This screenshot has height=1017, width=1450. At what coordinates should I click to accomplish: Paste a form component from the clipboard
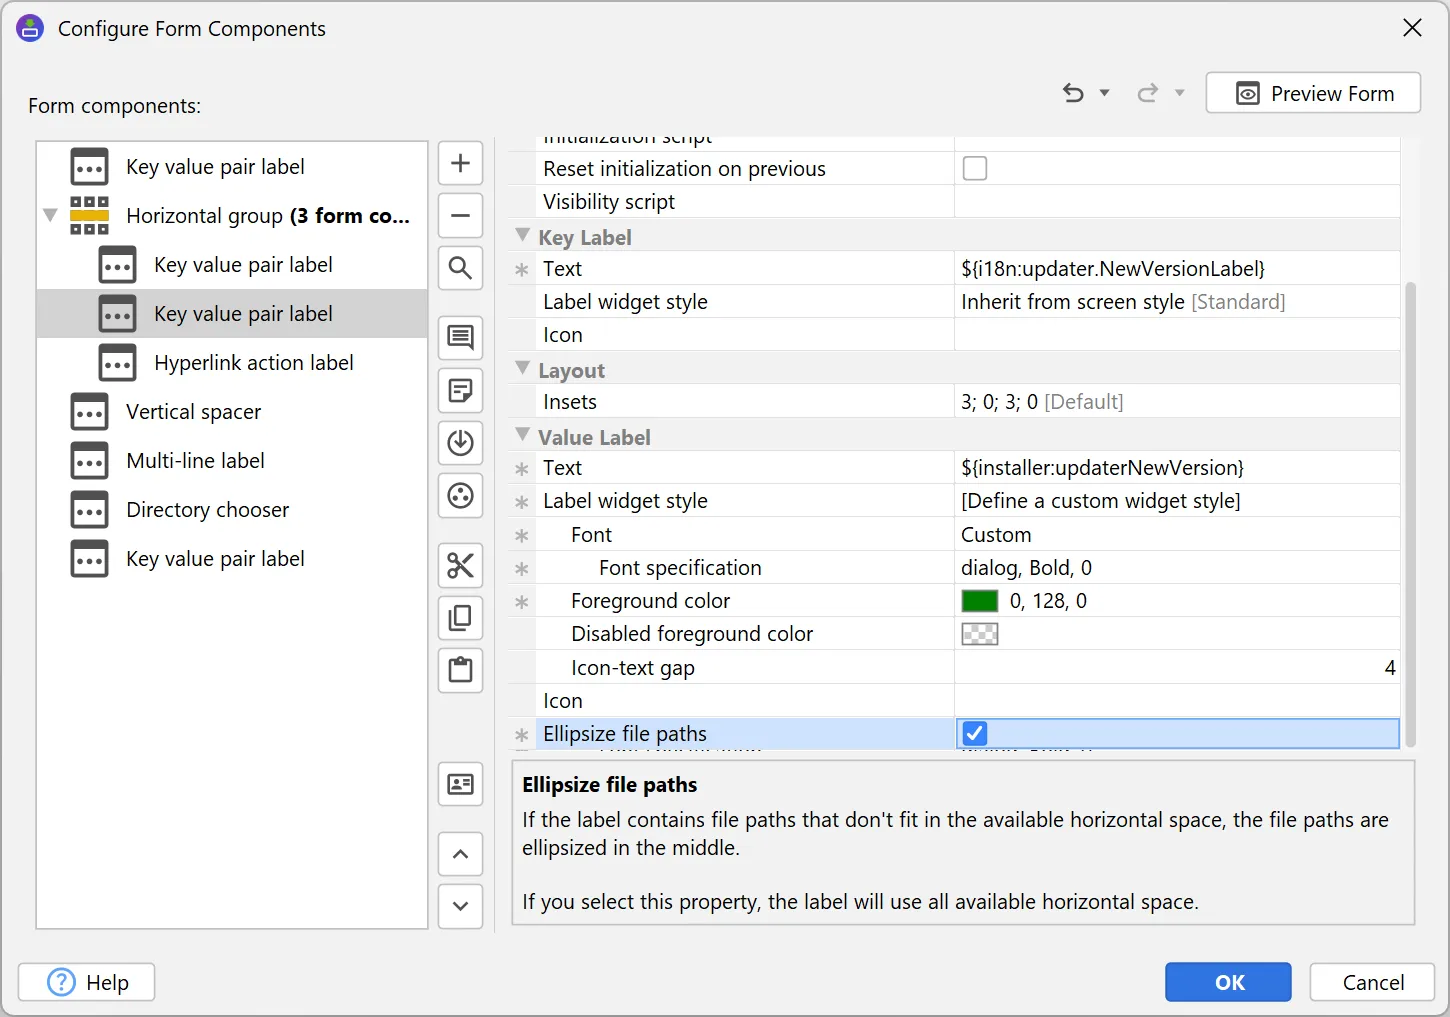460,670
